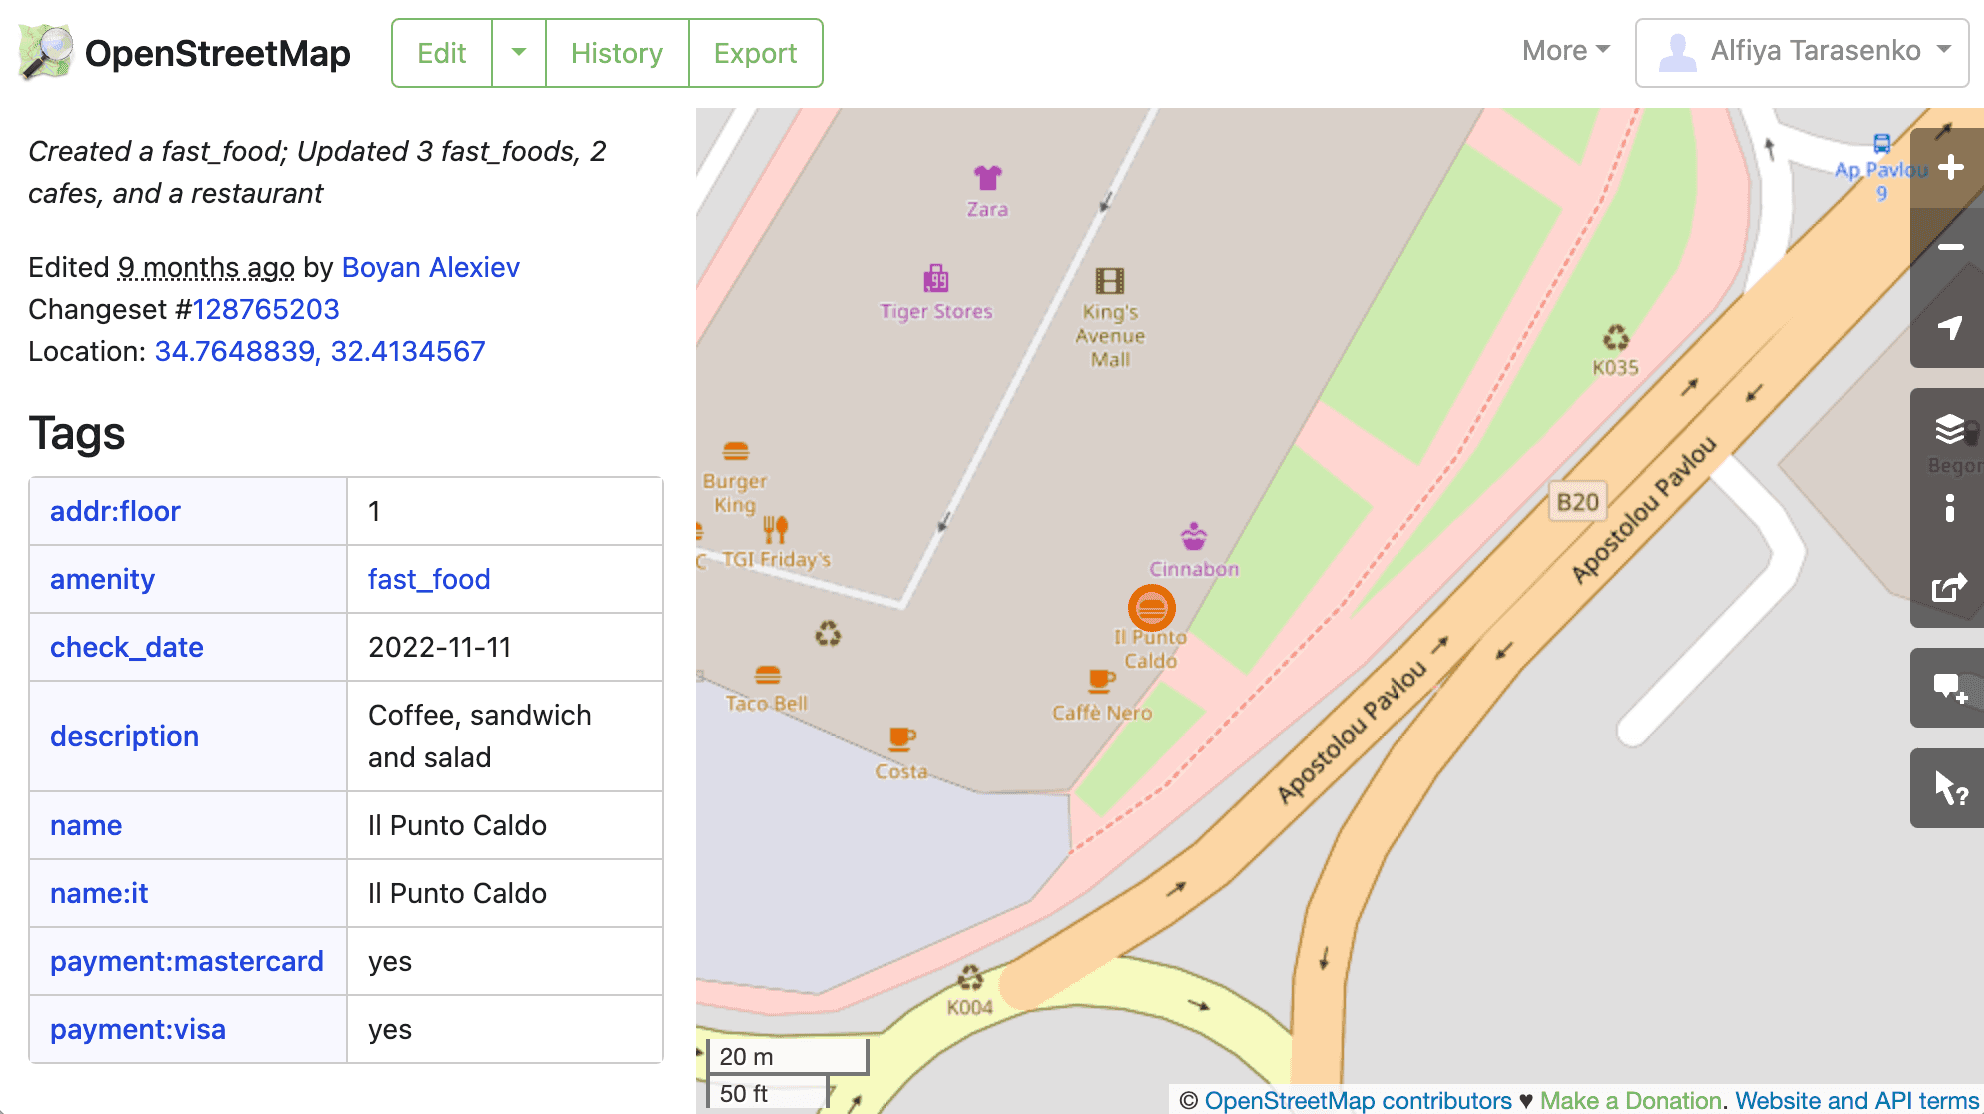
Task: Zoom out using the minus button
Action: click(1950, 247)
